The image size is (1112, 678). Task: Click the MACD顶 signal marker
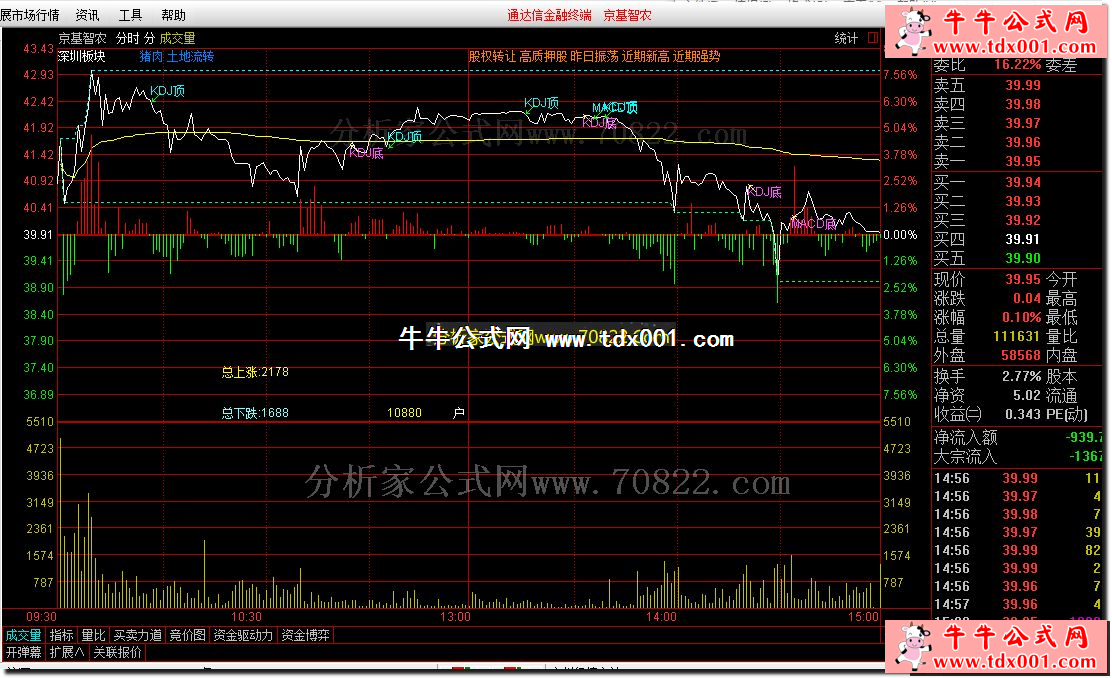pos(615,107)
